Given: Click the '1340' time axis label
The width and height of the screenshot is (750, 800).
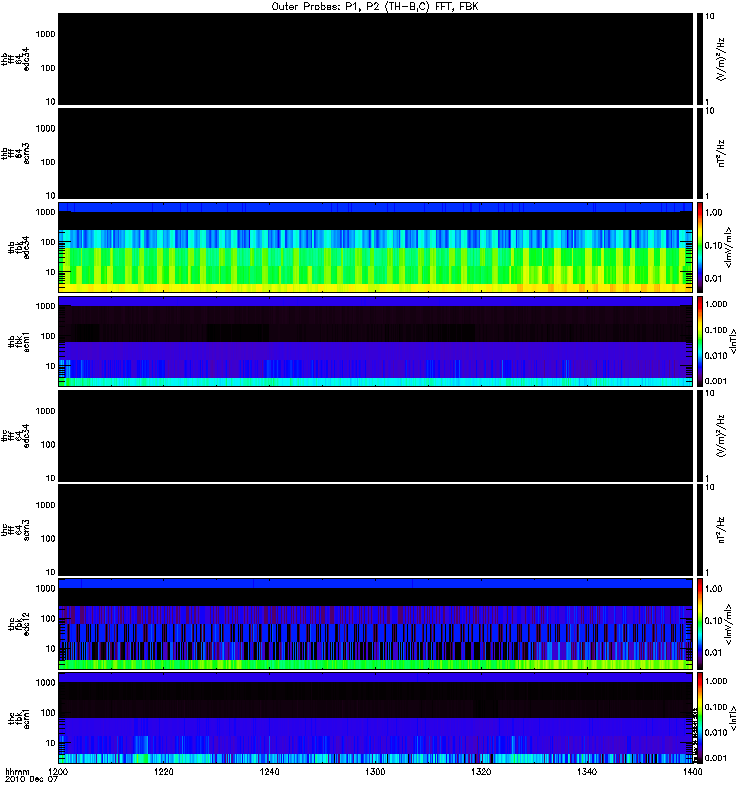Looking at the screenshot, I should [587, 771].
